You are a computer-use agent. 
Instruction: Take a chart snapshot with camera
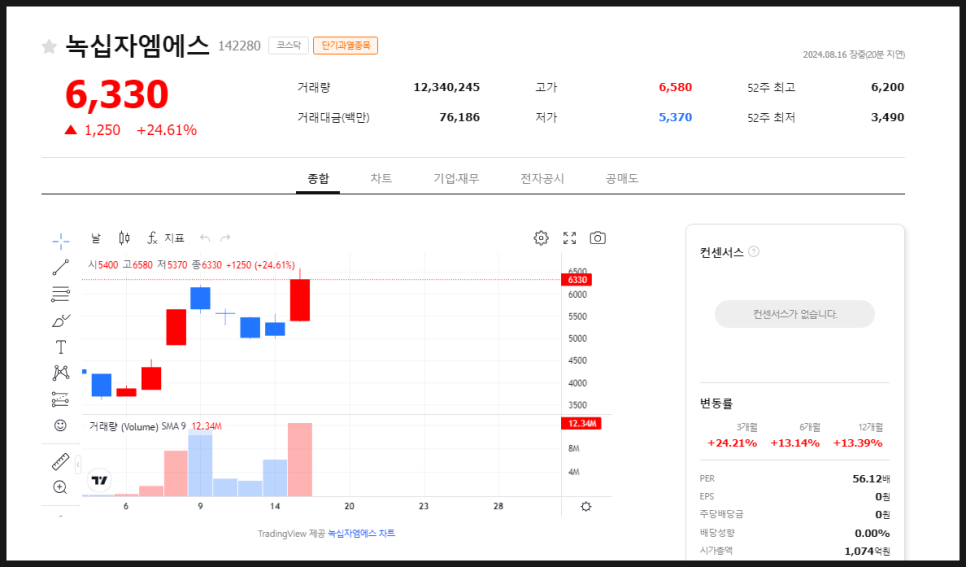598,238
